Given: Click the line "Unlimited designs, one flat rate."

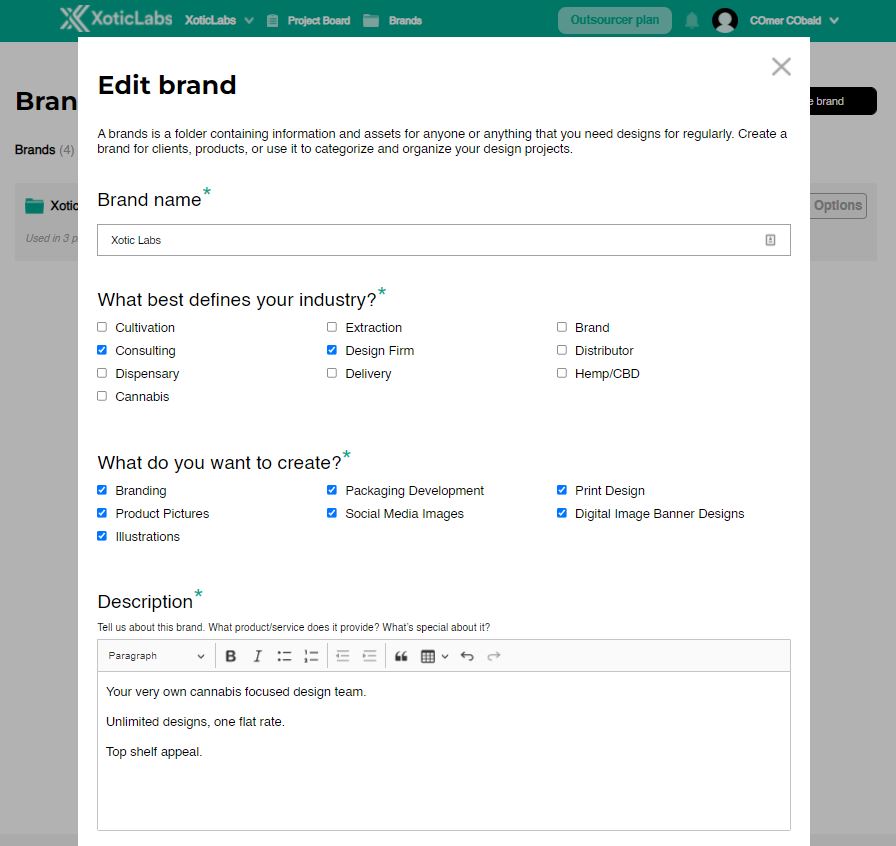Looking at the screenshot, I should [195, 722].
